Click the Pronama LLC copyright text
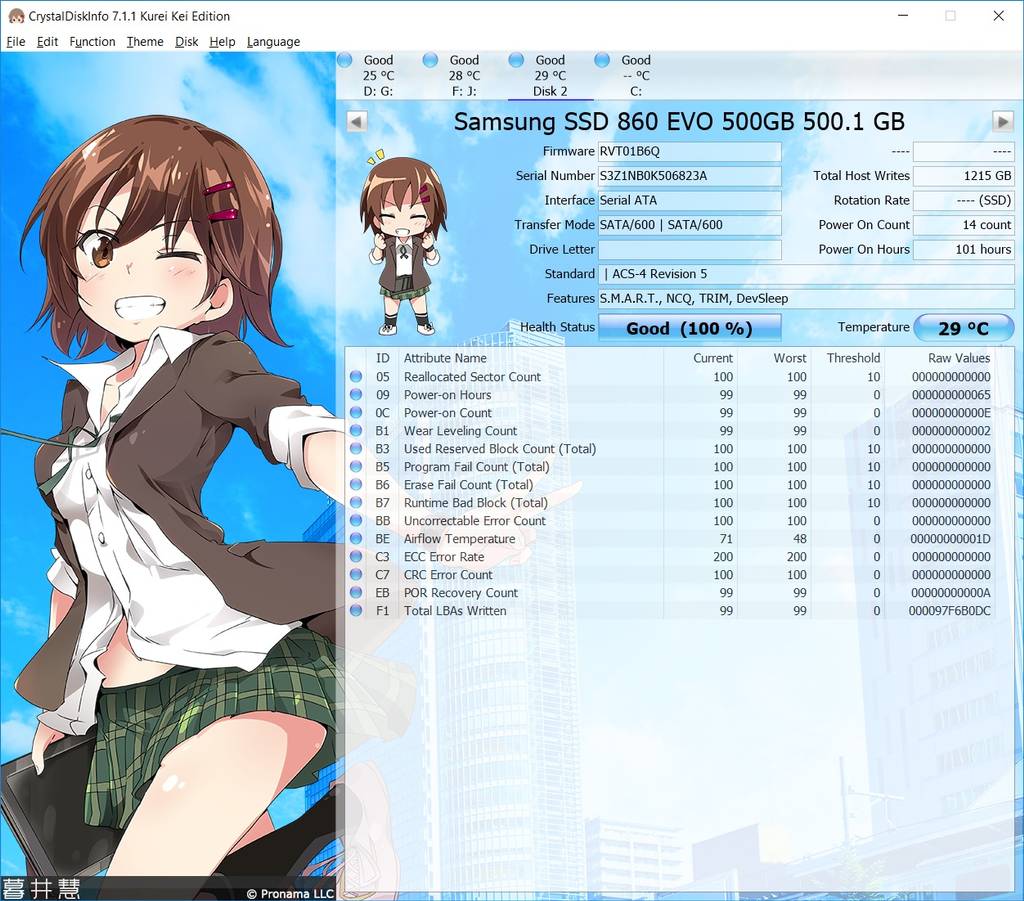This screenshot has height=901, width=1024. pyautogui.click(x=289, y=894)
